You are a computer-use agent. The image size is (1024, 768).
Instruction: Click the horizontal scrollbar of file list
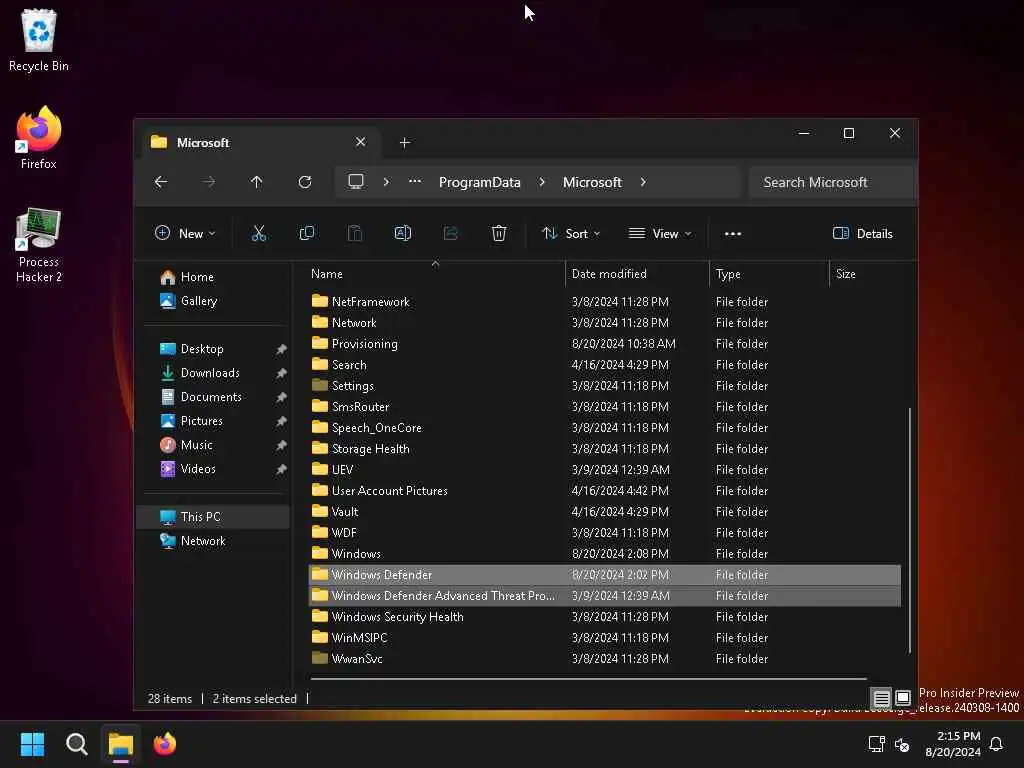tap(589, 679)
